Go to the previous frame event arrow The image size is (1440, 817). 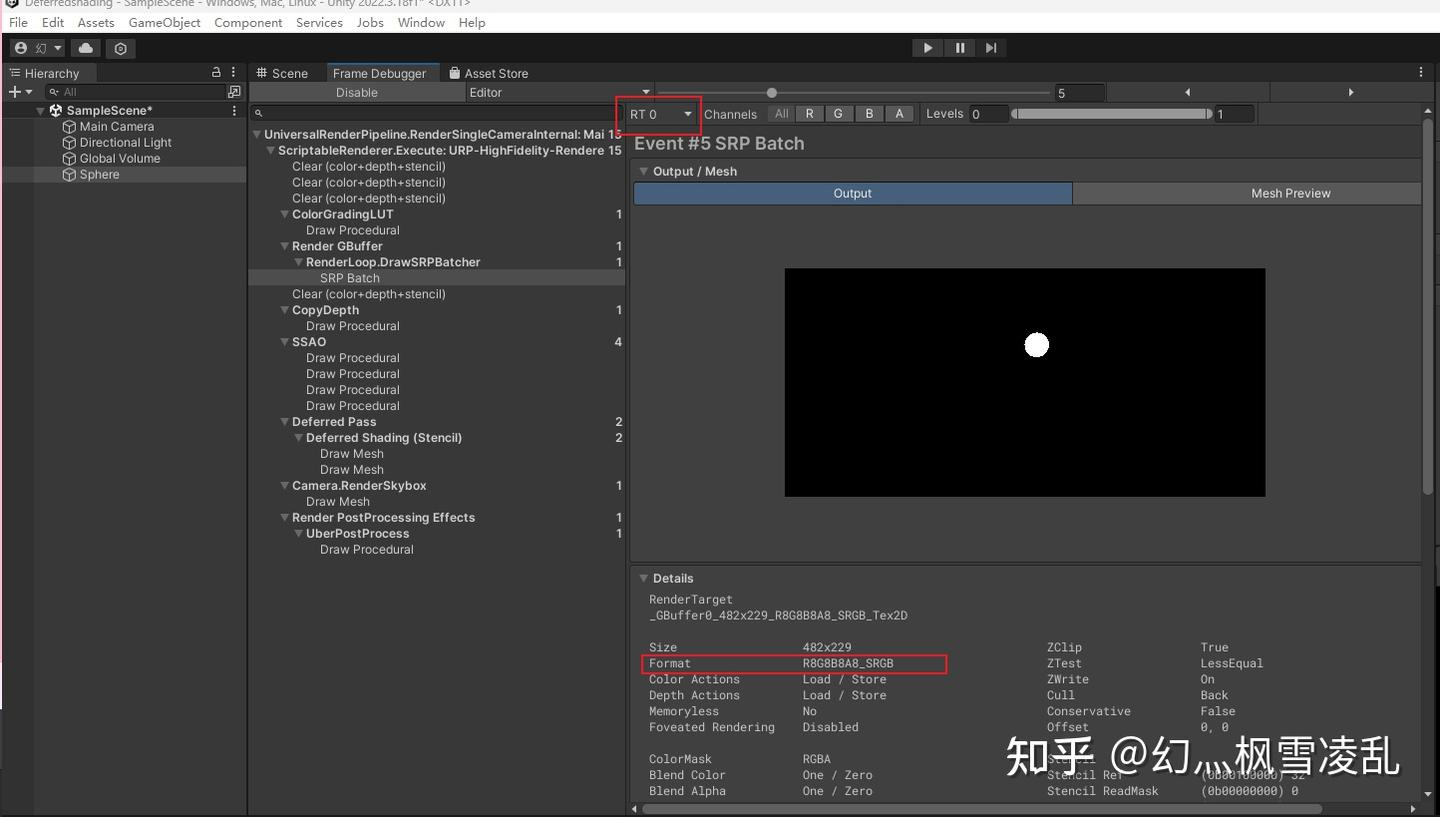tap(1187, 93)
